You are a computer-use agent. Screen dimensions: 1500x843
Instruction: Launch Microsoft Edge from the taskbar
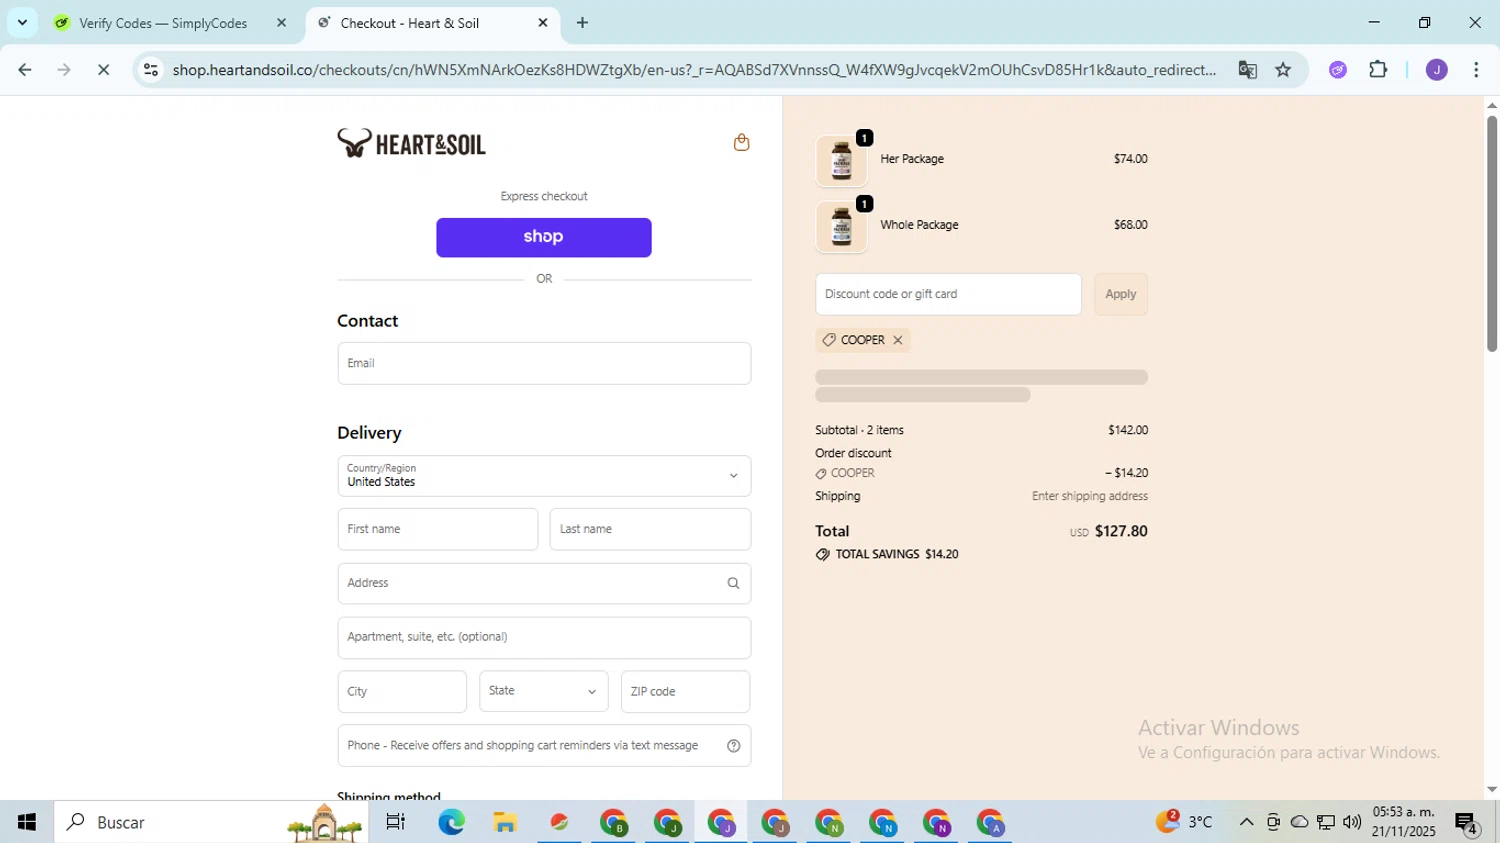coord(451,822)
